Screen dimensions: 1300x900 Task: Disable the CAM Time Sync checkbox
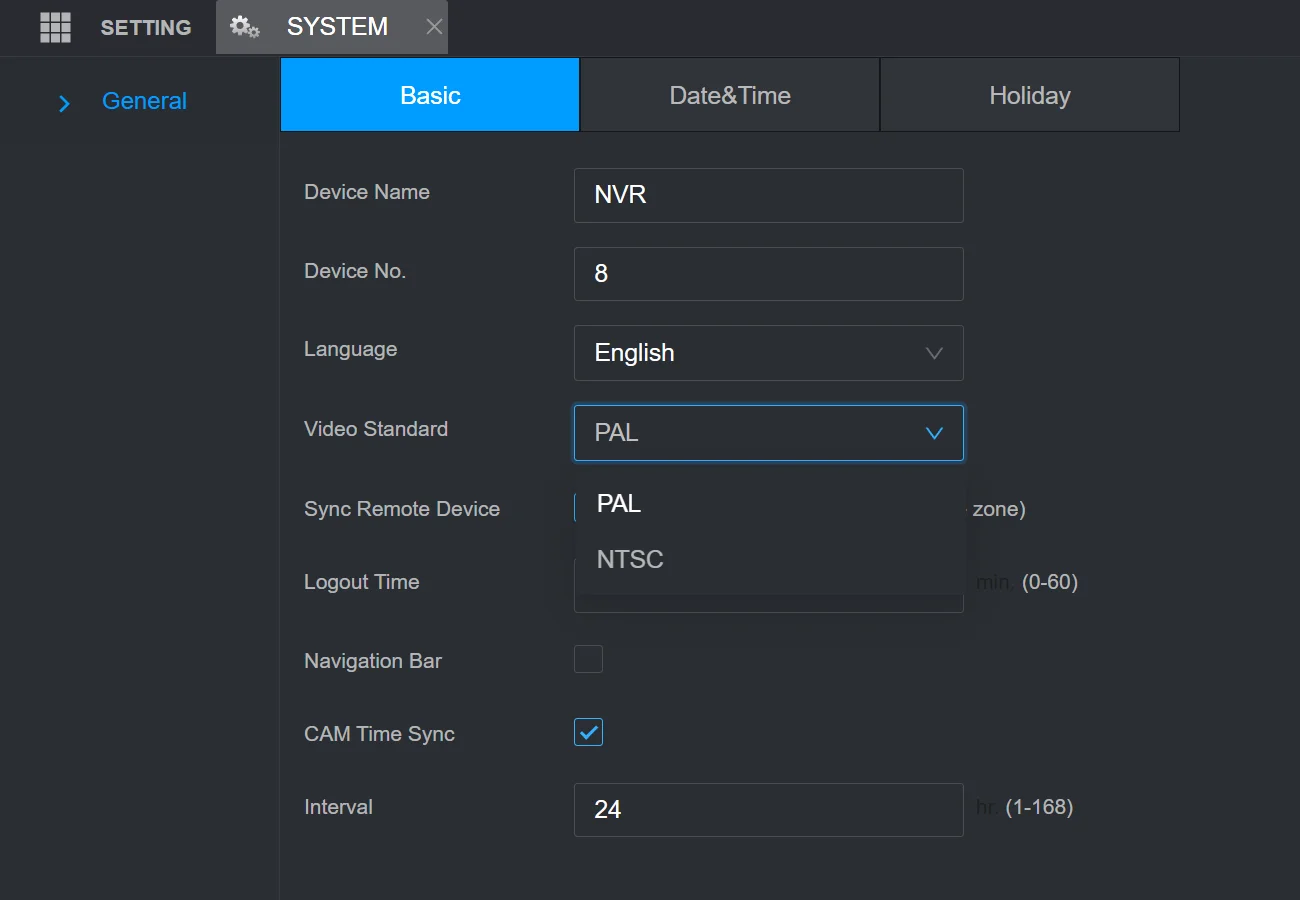[x=588, y=732]
